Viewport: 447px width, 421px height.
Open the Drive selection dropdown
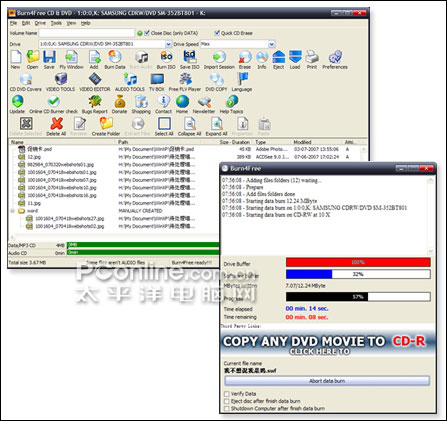(x=169, y=44)
